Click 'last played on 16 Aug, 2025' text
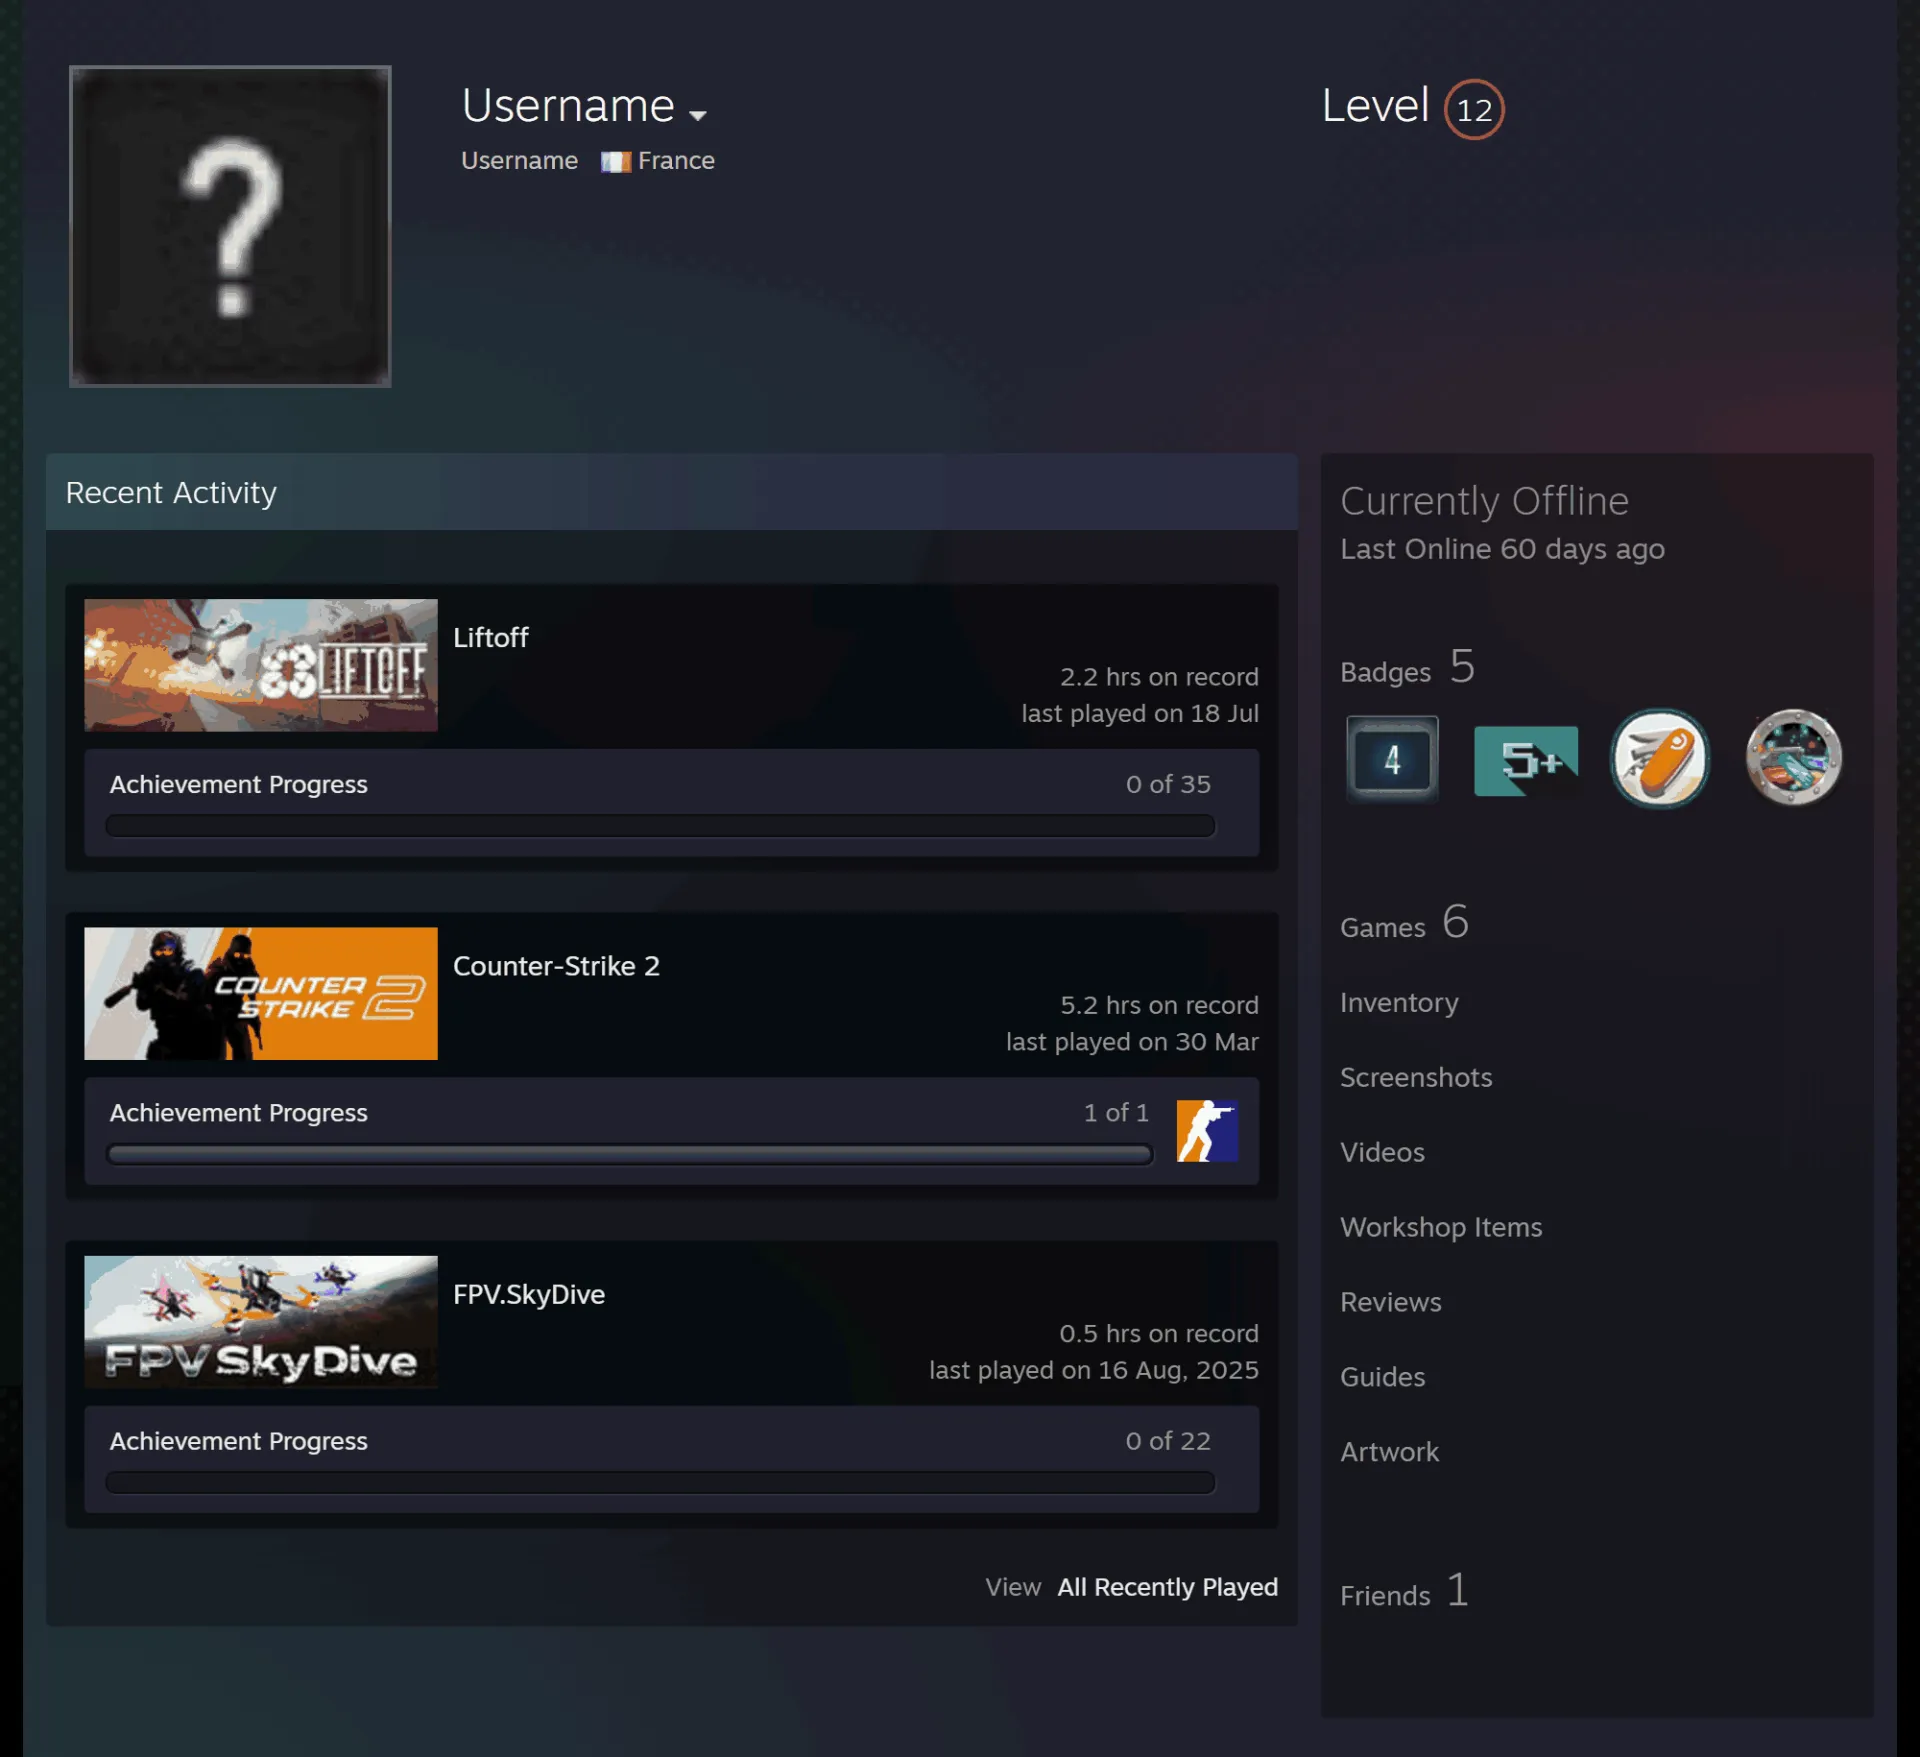 point(1094,1370)
